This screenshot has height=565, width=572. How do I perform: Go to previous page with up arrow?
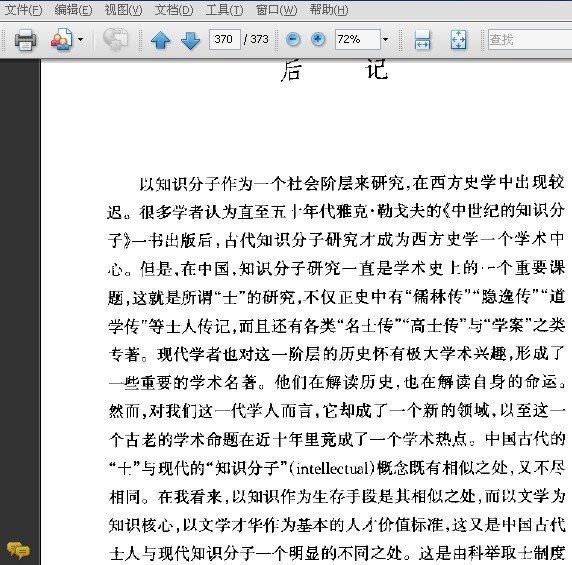(x=161, y=40)
